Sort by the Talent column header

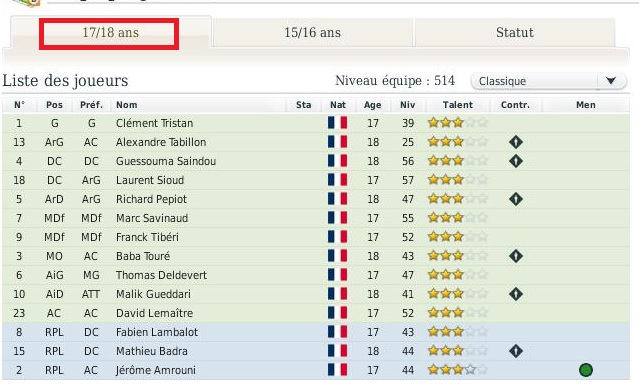pyautogui.click(x=458, y=105)
